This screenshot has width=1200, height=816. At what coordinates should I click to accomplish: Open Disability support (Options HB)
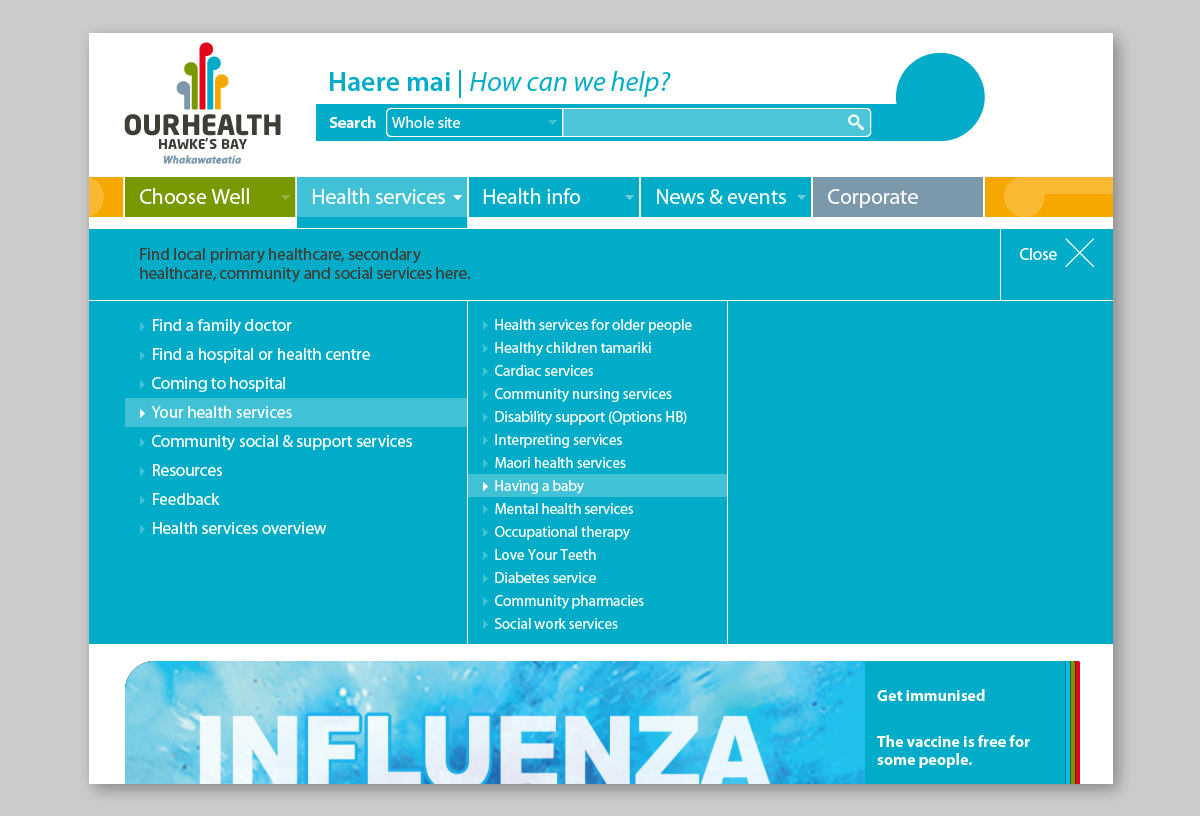[x=591, y=417]
